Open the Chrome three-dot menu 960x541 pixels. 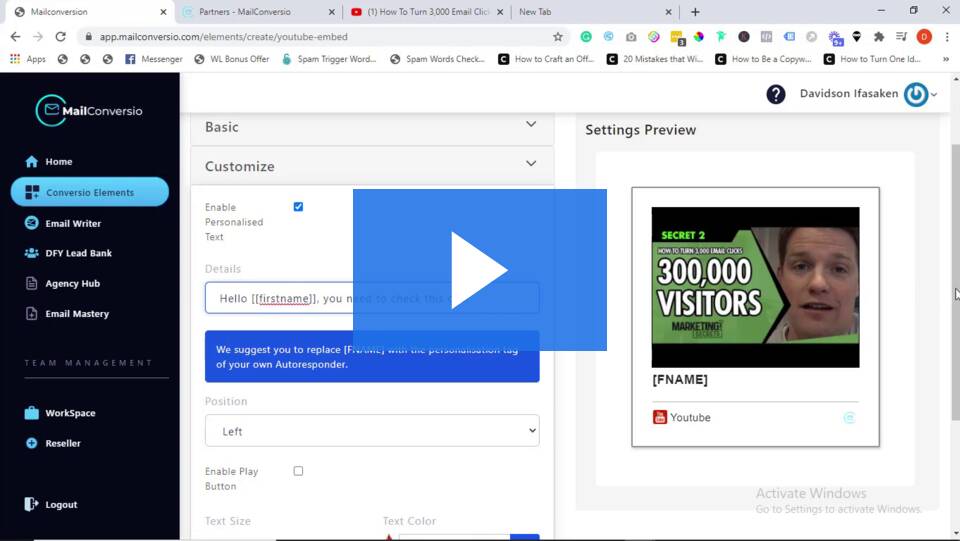(947, 37)
